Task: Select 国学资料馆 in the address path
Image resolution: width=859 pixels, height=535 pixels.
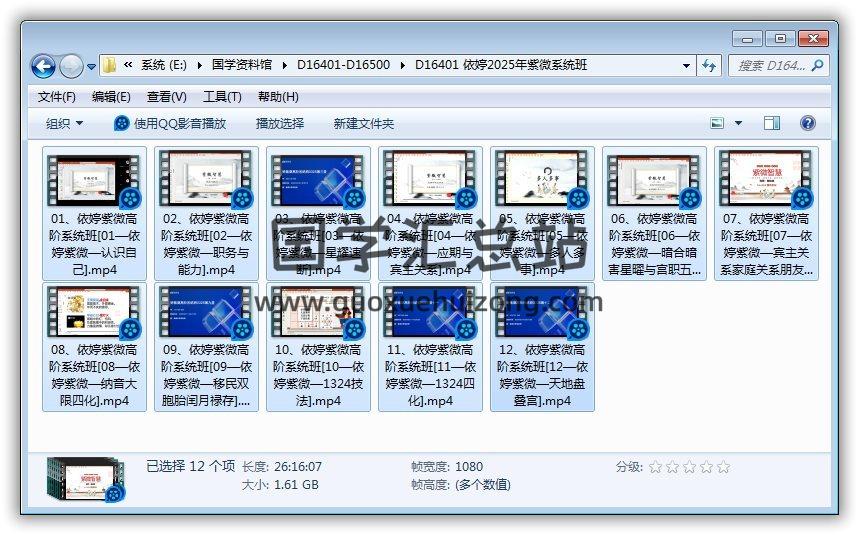Action: 242,65
